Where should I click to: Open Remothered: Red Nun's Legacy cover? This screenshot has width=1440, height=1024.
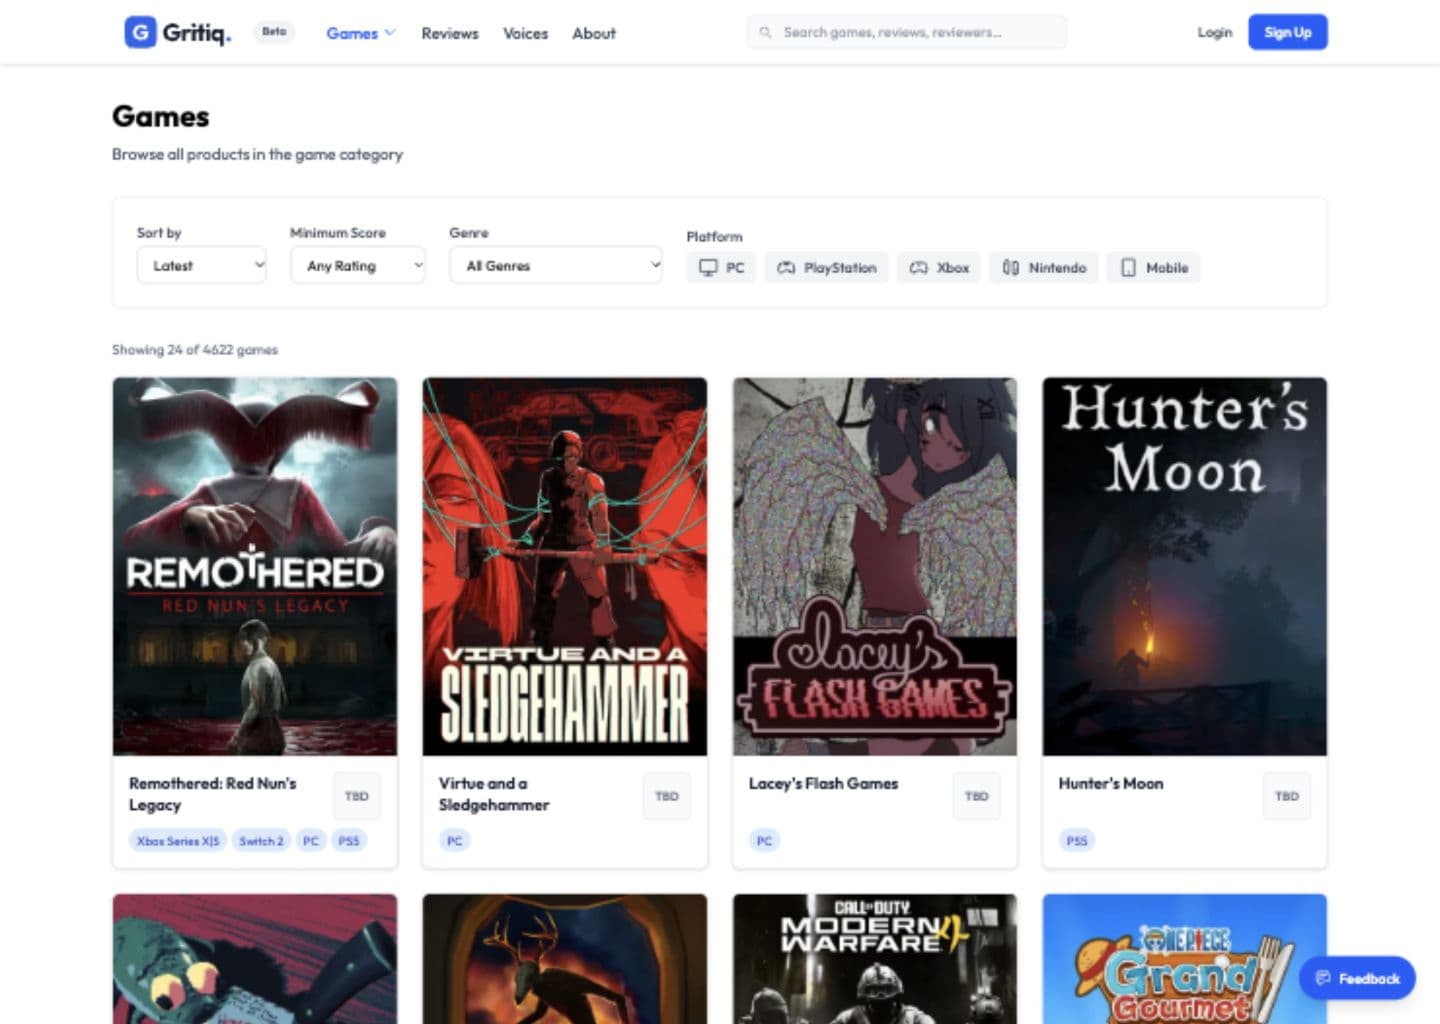tap(255, 566)
